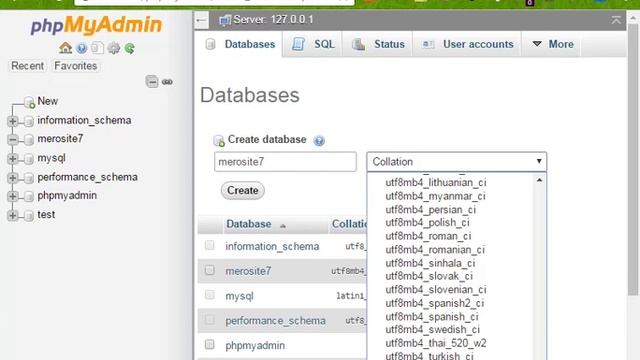This screenshot has width=640, height=360.
Task: Switch to the Status tab
Action: click(x=378, y=44)
